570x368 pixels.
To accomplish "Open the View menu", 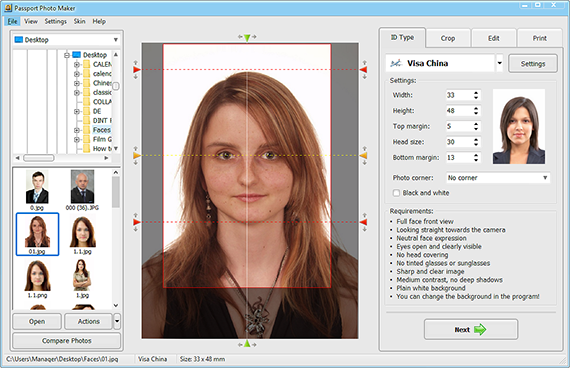I will pyautogui.click(x=31, y=21).
